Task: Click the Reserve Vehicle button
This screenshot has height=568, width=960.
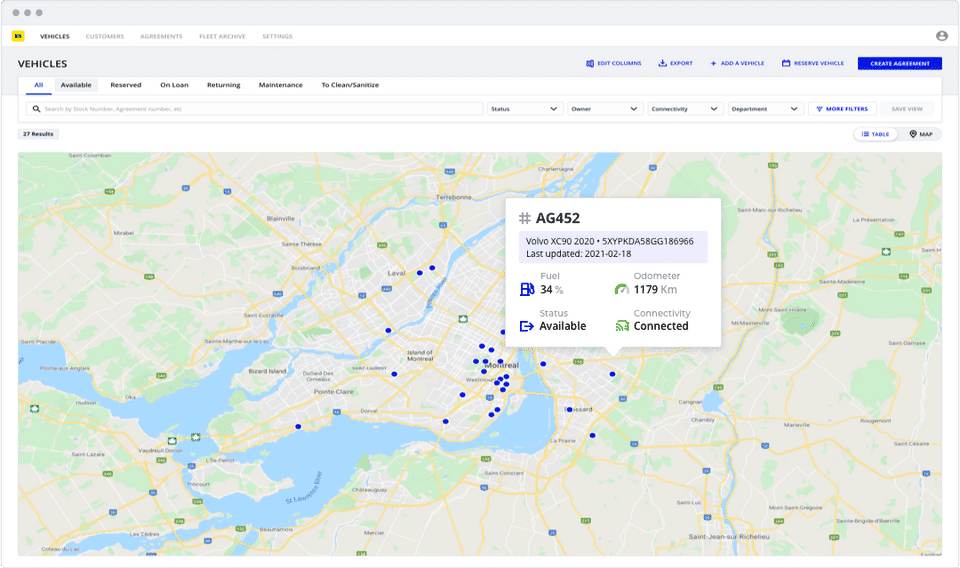Action: 812,63
